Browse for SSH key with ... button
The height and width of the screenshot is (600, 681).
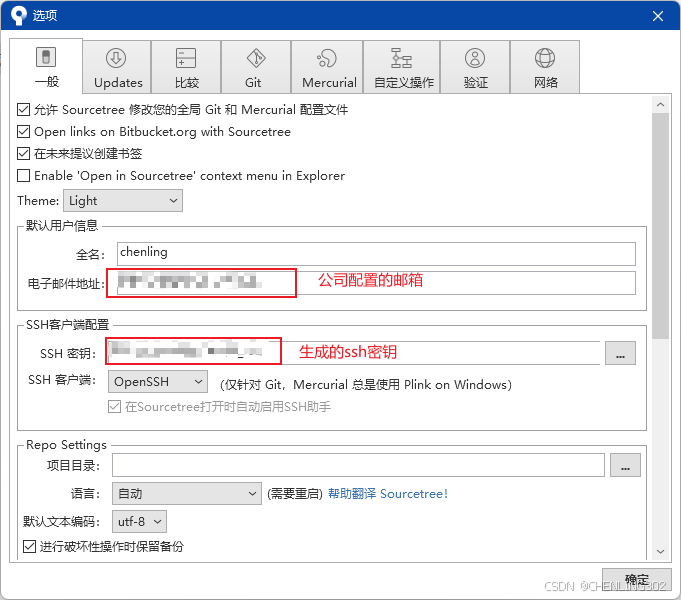(x=620, y=353)
